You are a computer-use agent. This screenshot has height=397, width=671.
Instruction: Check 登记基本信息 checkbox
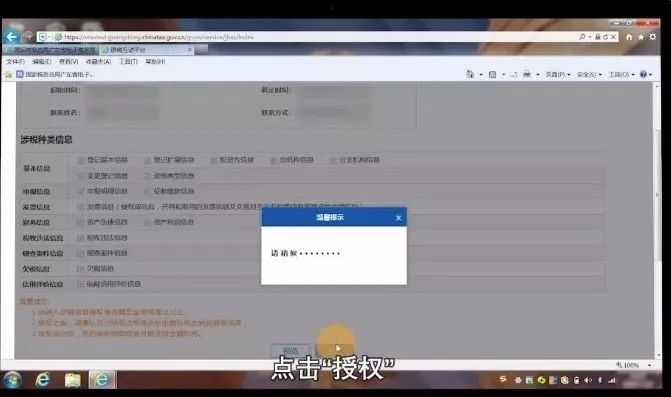coord(81,160)
